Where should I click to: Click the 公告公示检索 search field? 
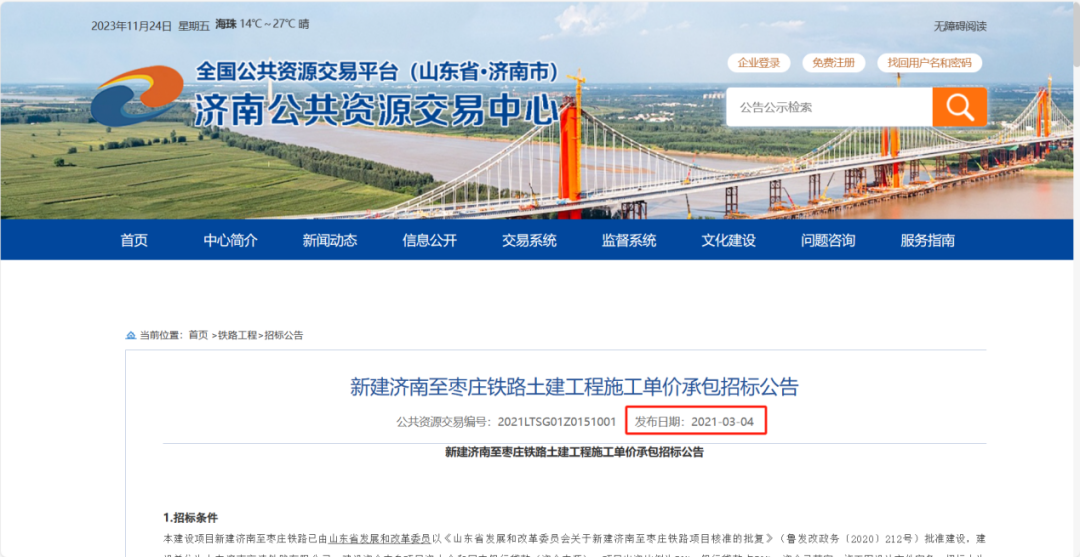(829, 107)
